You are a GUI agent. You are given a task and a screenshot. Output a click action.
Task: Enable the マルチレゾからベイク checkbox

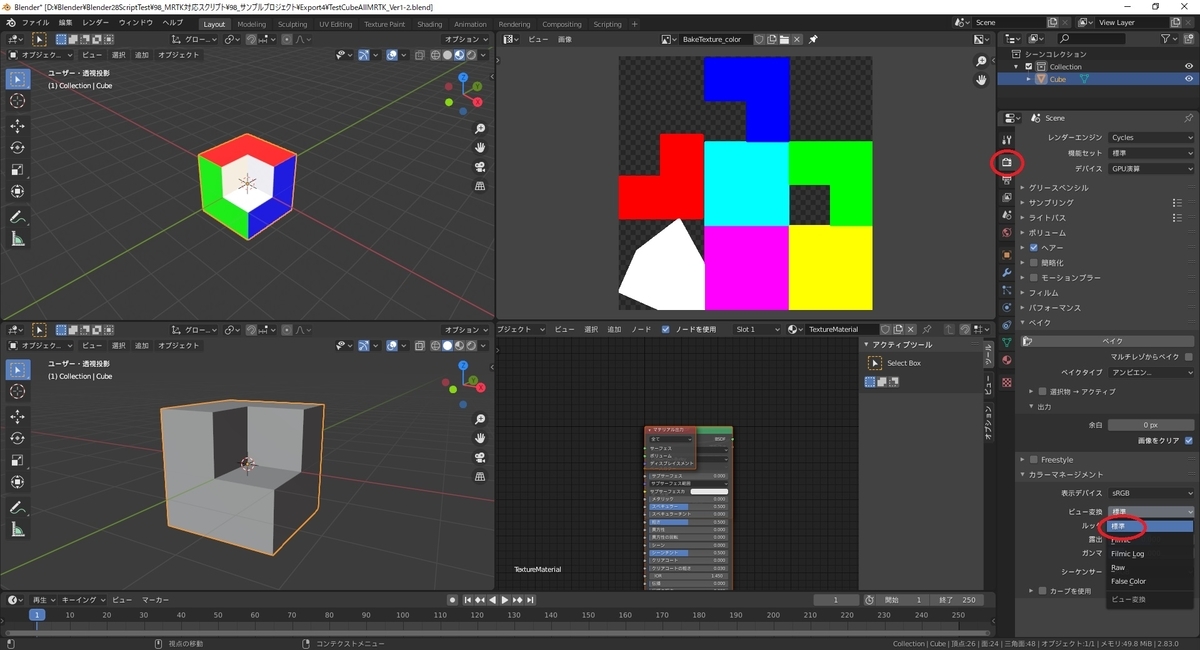[x=1188, y=356]
